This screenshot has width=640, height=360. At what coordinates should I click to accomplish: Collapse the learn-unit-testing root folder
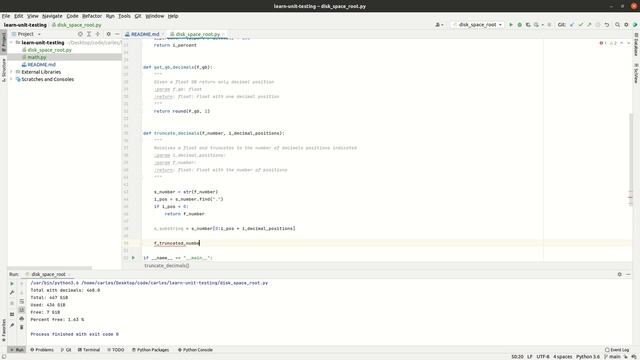(11, 42)
